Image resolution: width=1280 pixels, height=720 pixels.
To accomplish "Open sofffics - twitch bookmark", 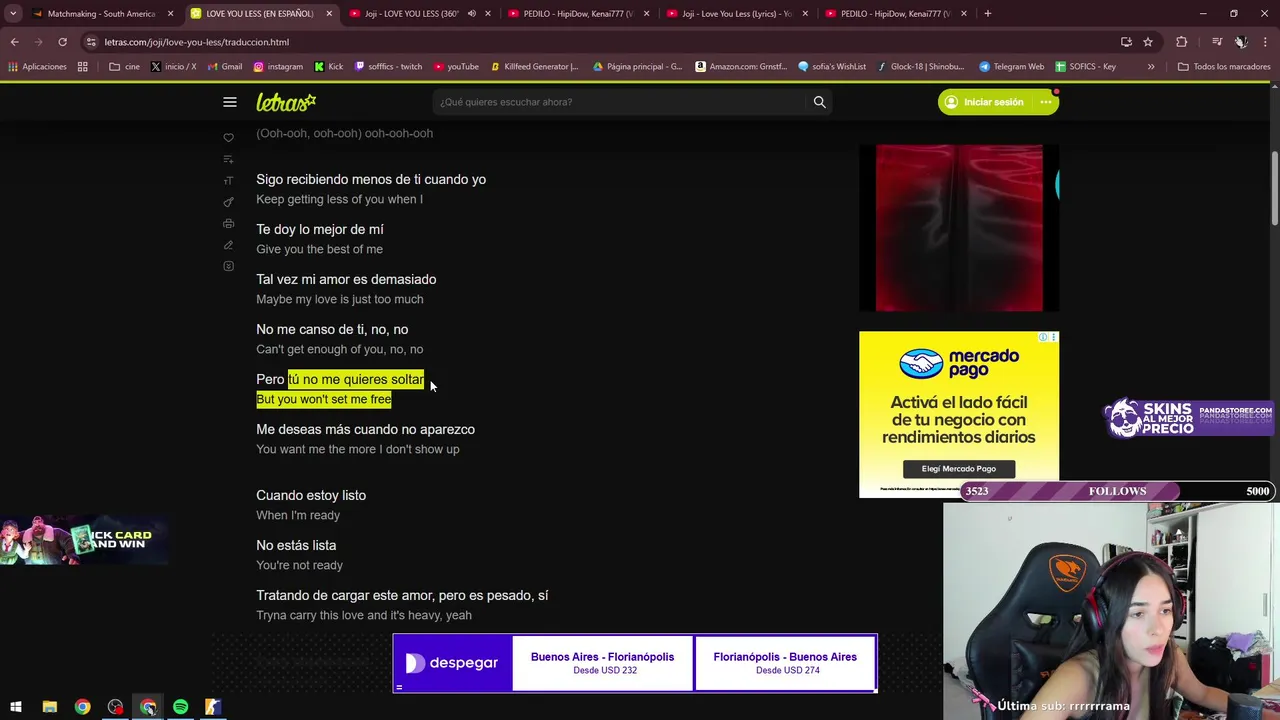I will [388, 67].
